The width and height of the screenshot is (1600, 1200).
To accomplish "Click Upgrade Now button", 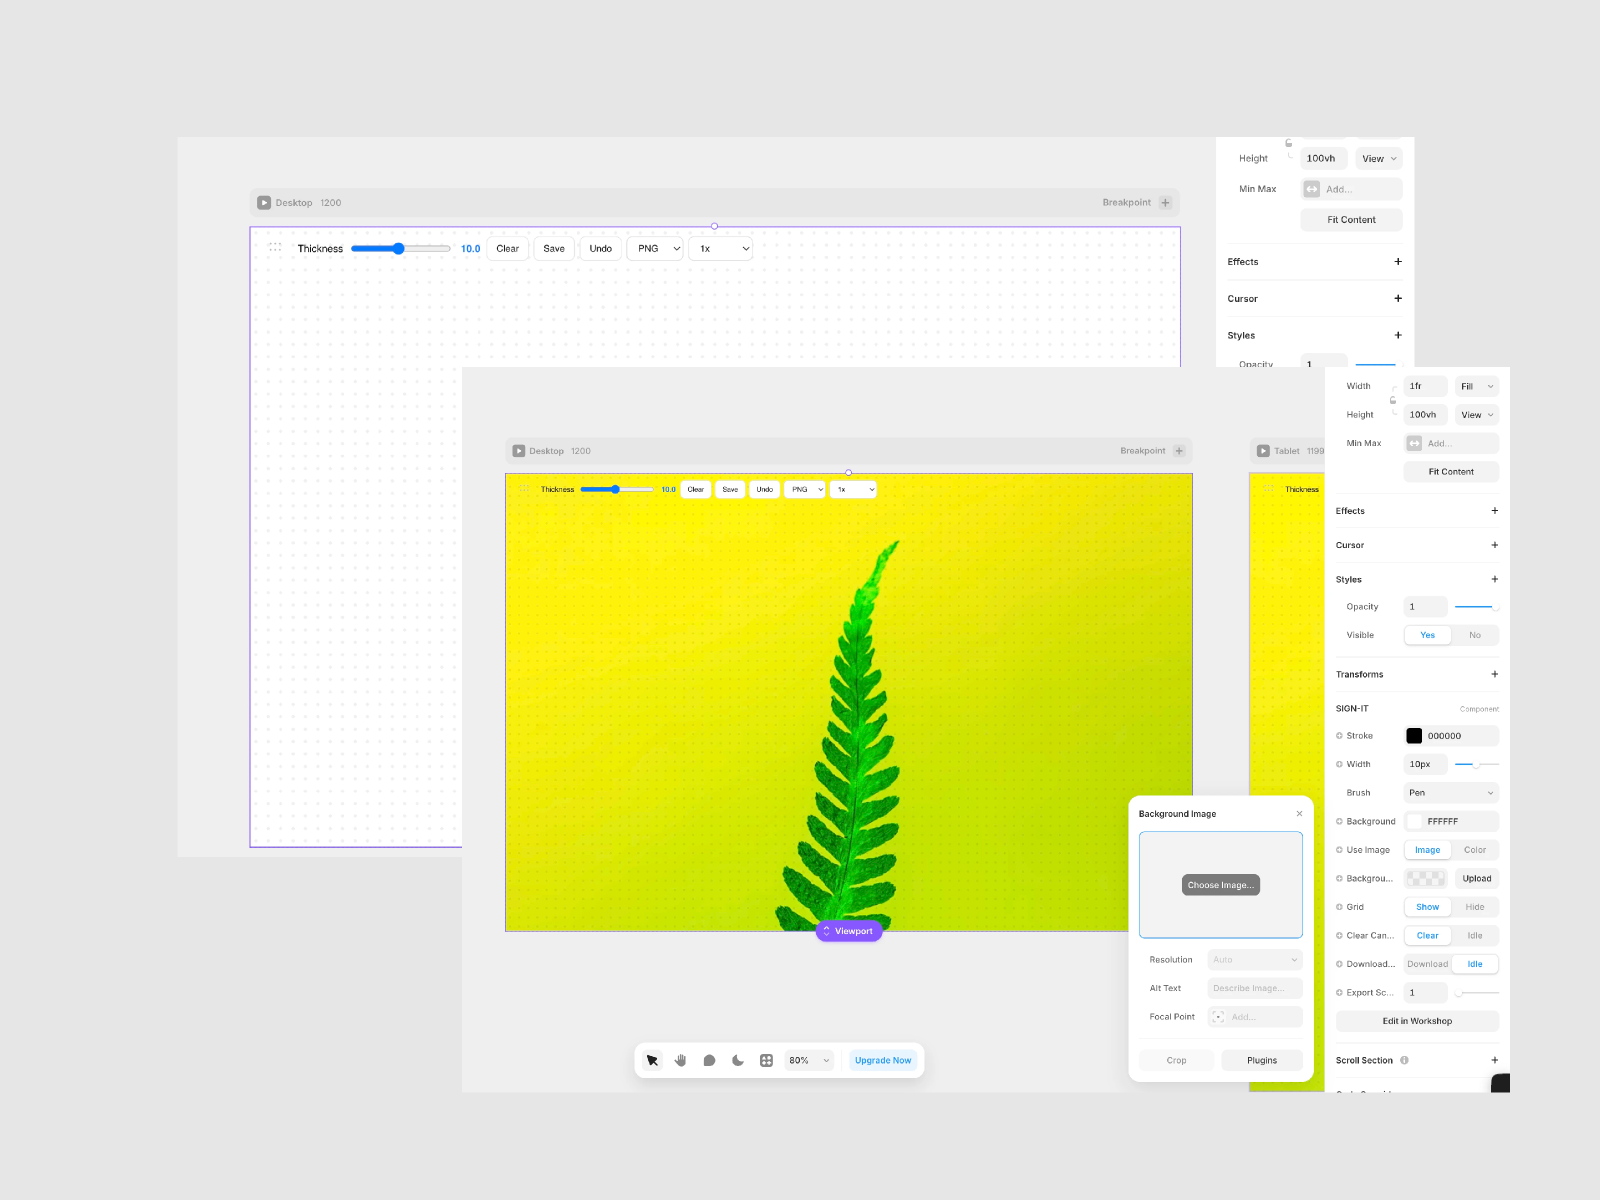I will click(883, 1060).
